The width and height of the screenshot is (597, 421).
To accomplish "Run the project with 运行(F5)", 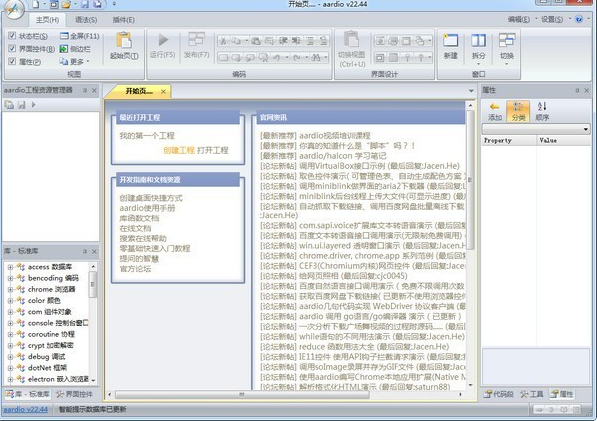I will point(163,46).
